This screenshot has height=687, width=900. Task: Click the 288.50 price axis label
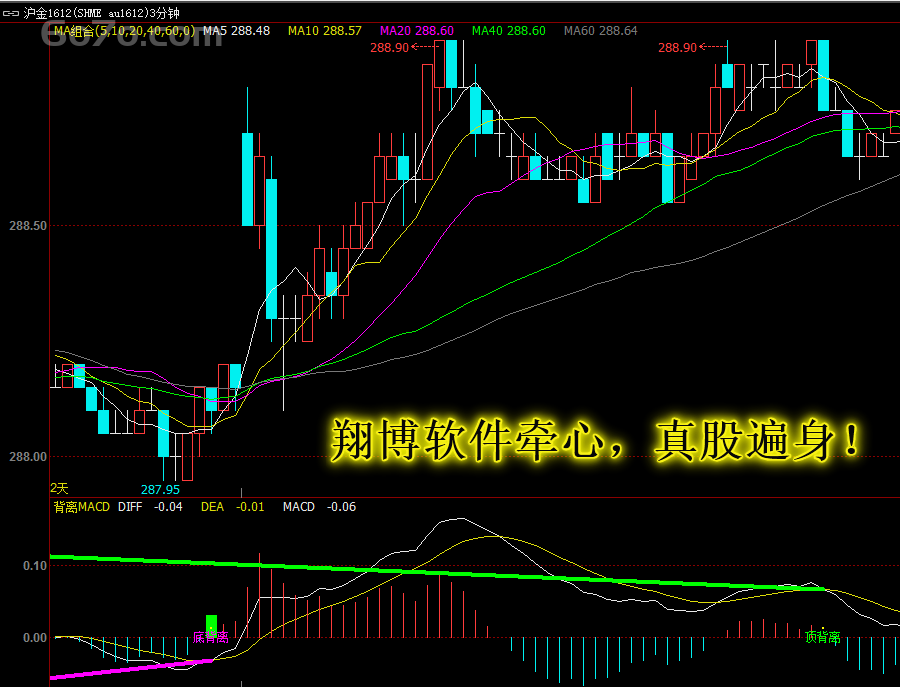(x=28, y=226)
